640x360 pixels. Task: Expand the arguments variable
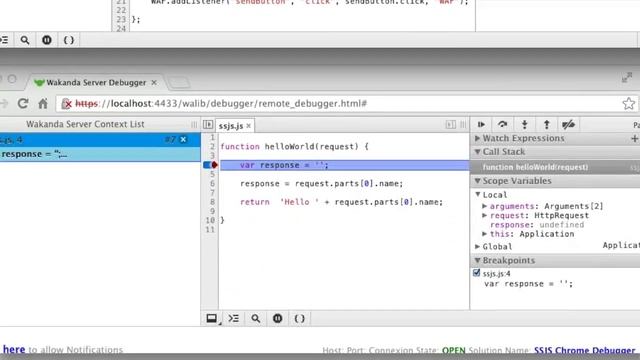484,206
